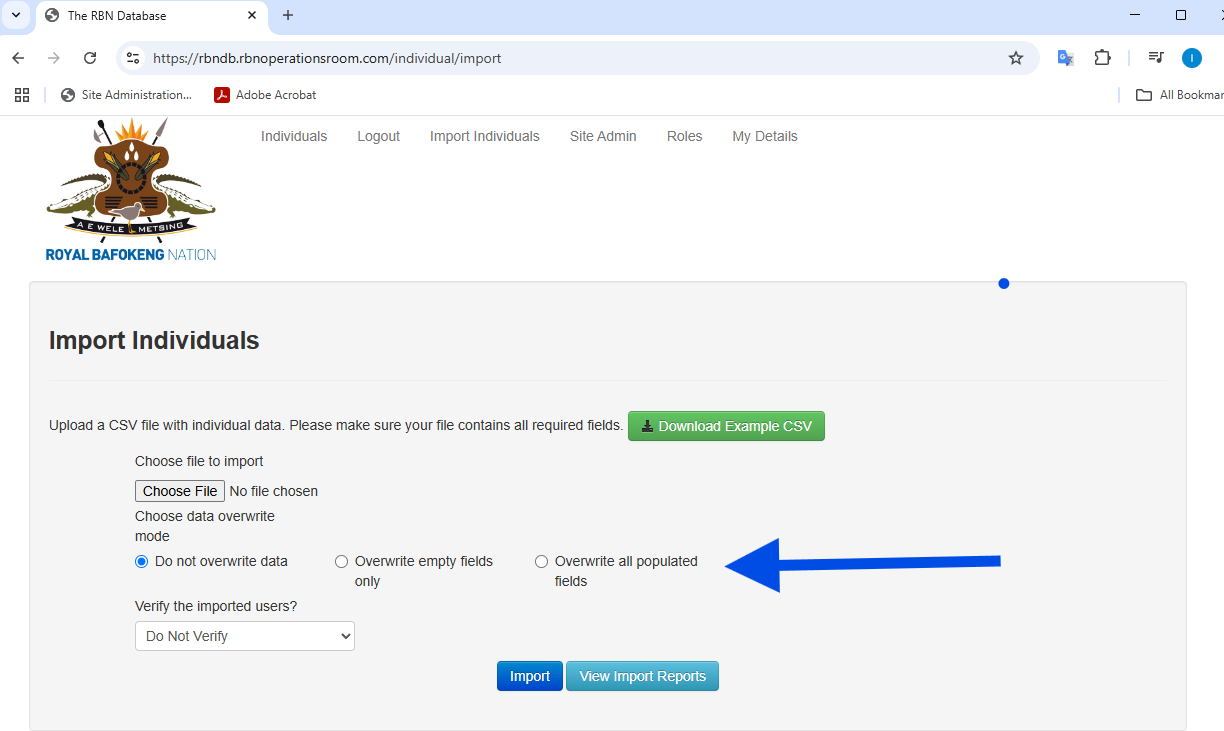The width and height of the screenshot is (1224, 731).
Task: Open the Adobe Acrobat bookmark
Action: (x=265, y=95)
